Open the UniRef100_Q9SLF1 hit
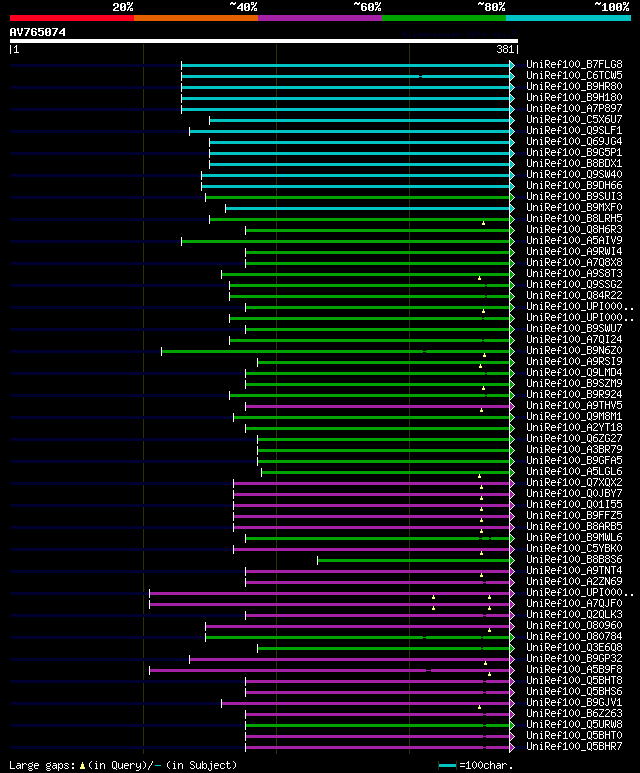Screen dimensions: 640x773 [x=574, y=131]
